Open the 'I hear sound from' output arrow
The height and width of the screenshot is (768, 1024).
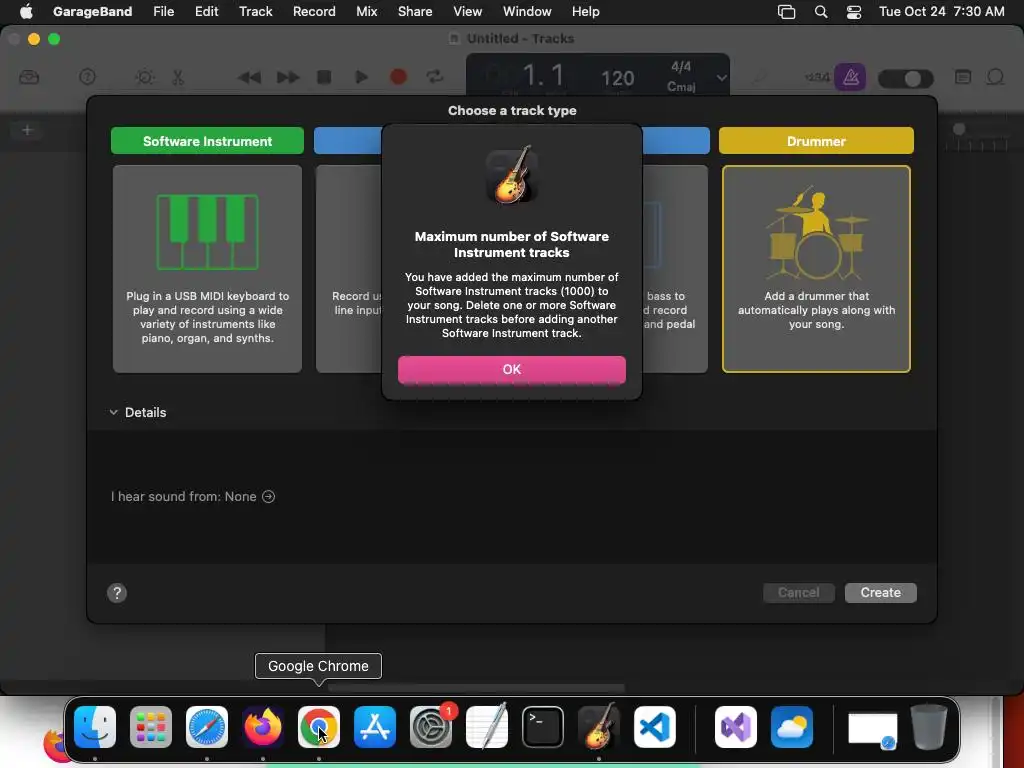point(268,496)
